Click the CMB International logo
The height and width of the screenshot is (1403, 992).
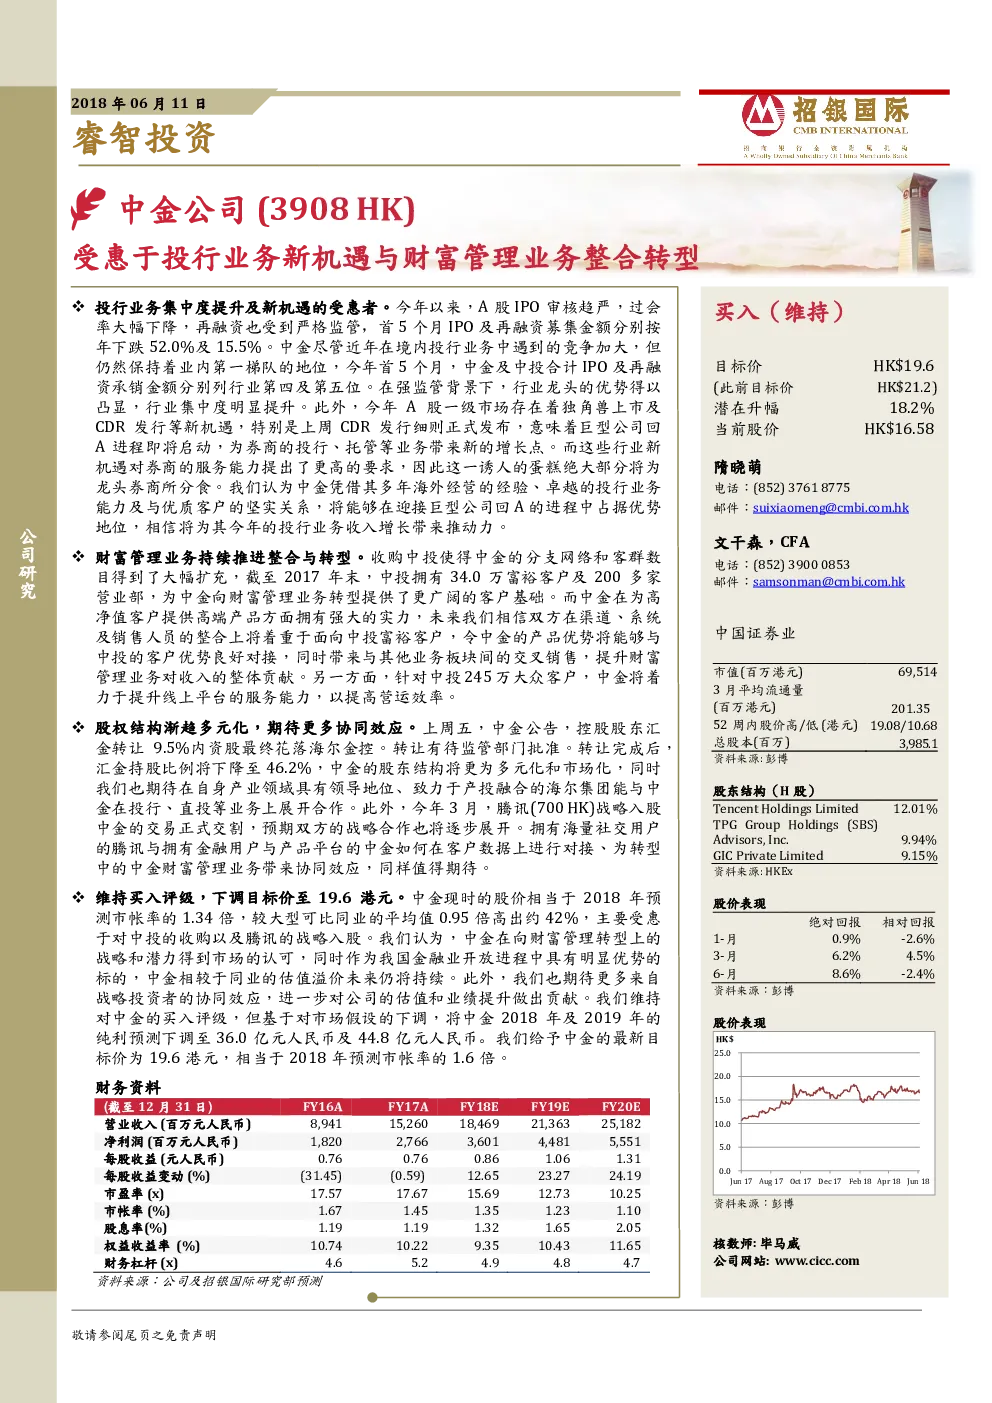coord(825,125)
